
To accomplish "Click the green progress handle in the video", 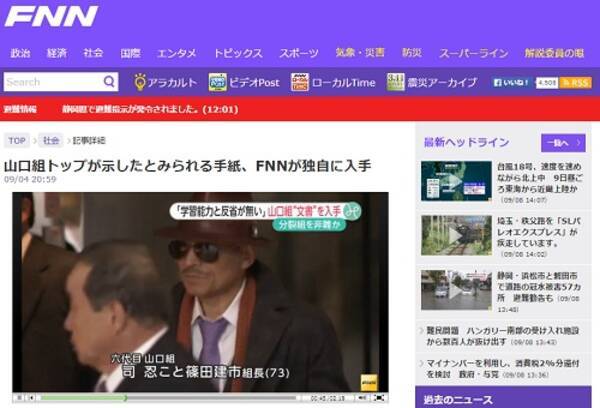I will click(125, 398).
